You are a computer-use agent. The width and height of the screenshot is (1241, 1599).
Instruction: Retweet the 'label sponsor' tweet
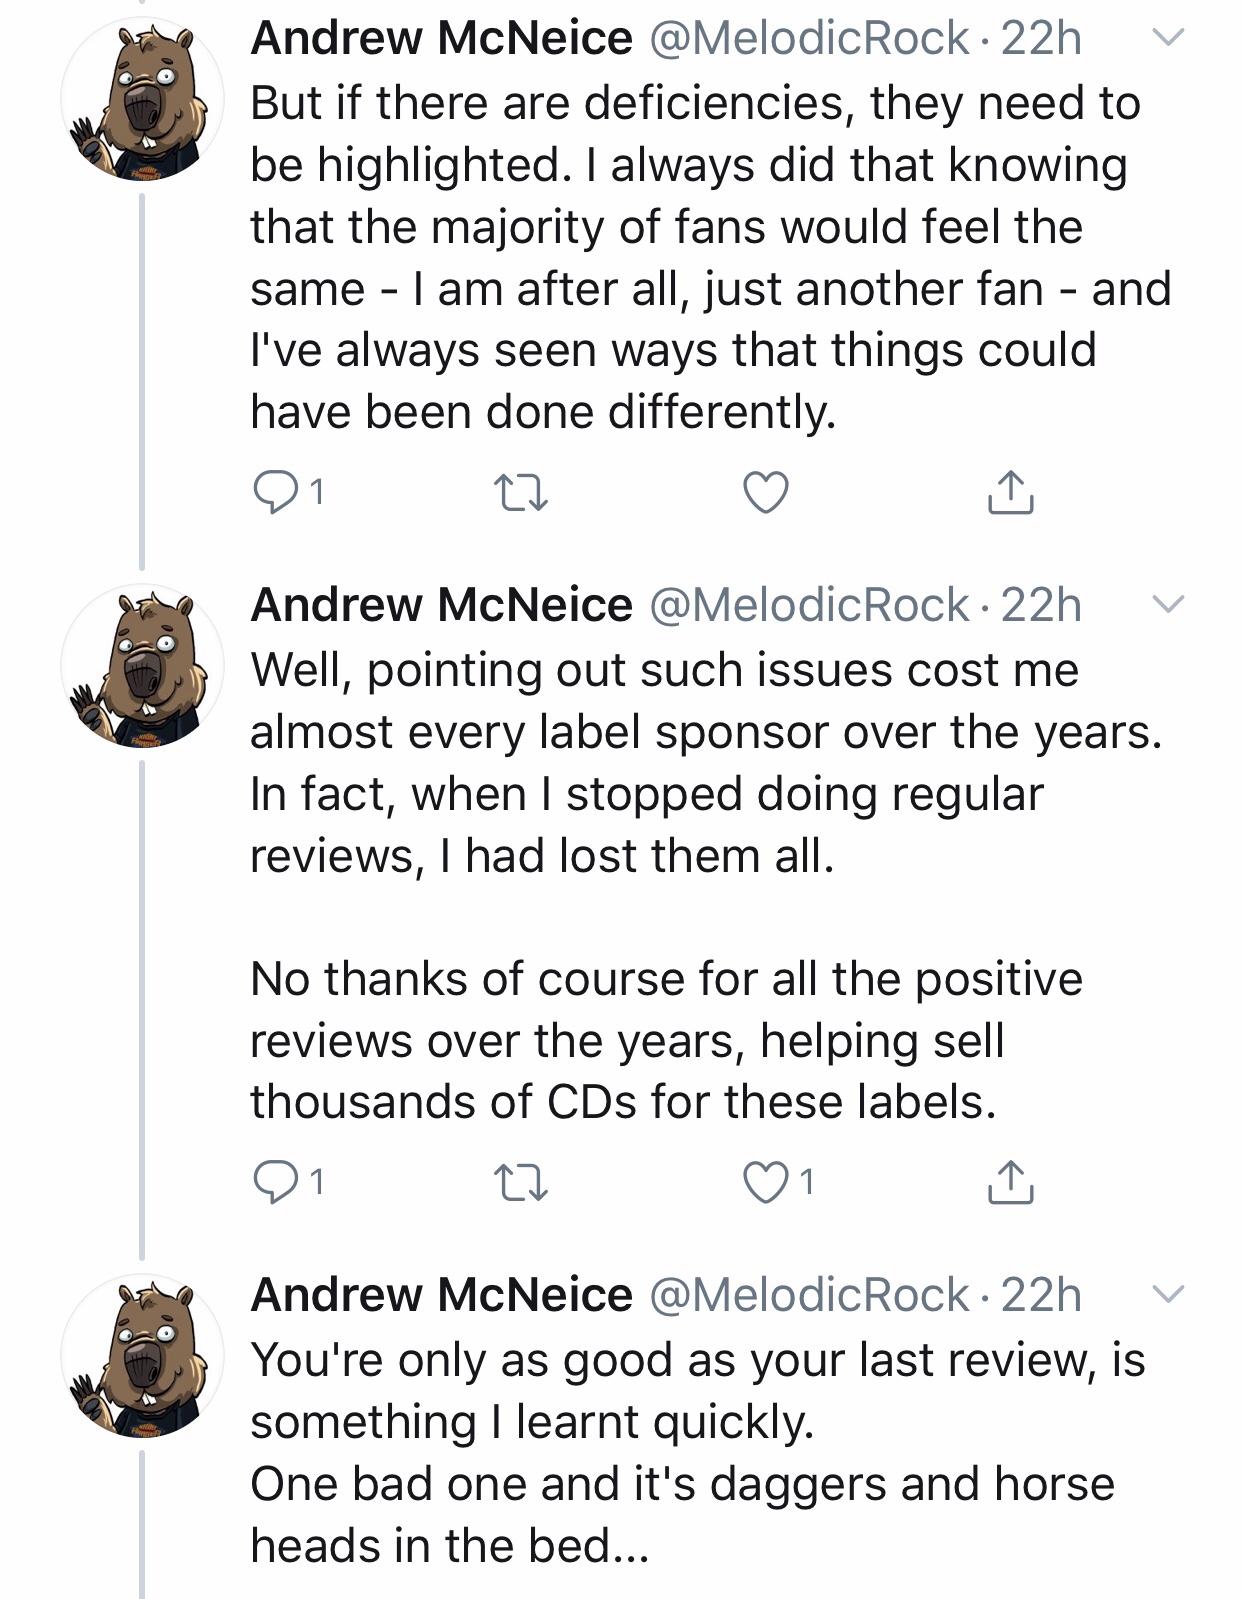point(521,1183)
